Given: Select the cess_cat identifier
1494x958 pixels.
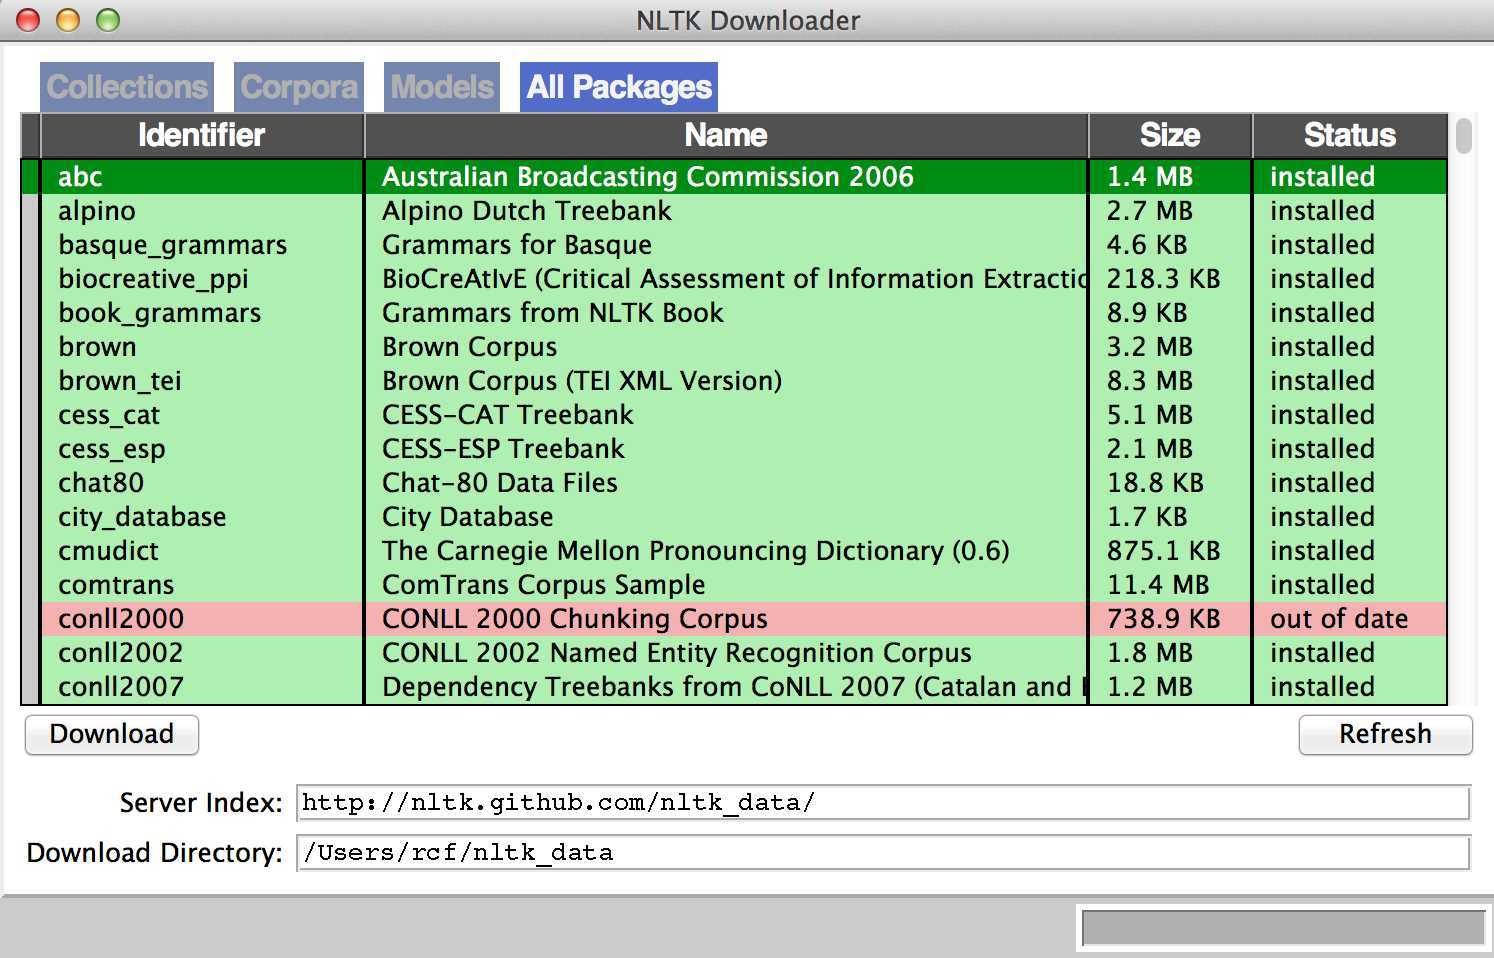Looking at the screenshot, I should click(x=109, y=415).
